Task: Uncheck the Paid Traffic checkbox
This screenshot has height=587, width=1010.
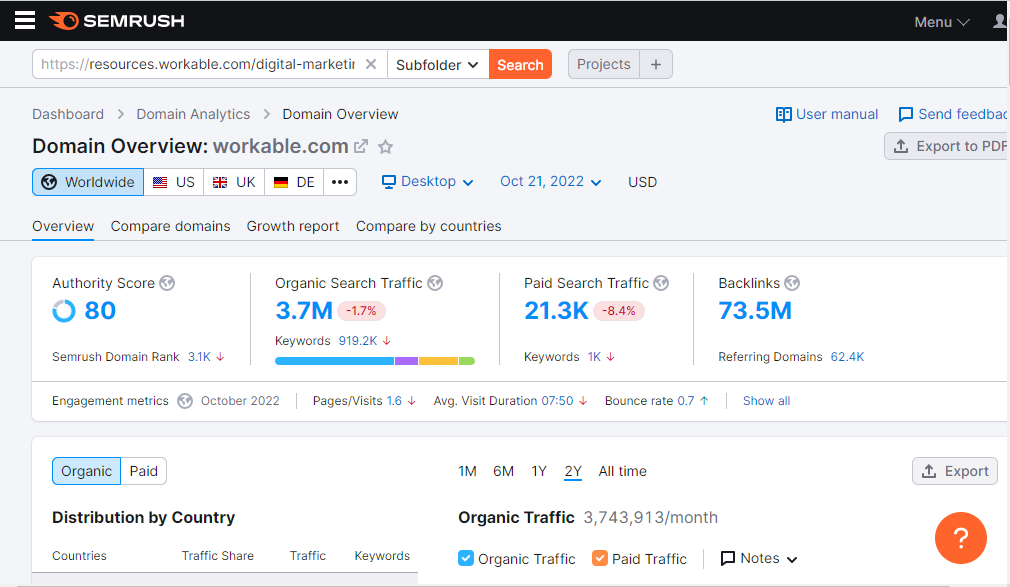Action: point(600,559)
